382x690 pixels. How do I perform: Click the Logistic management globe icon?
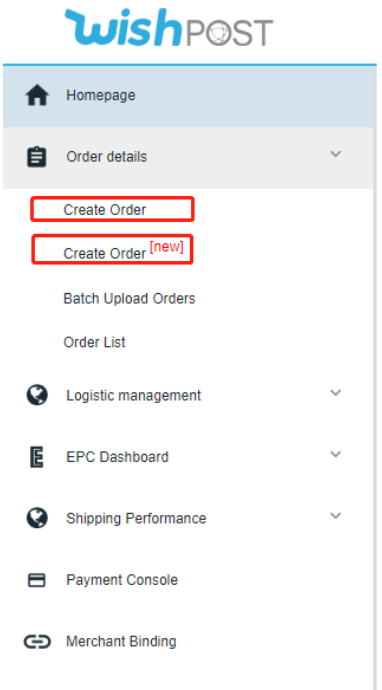coord(37,395)
